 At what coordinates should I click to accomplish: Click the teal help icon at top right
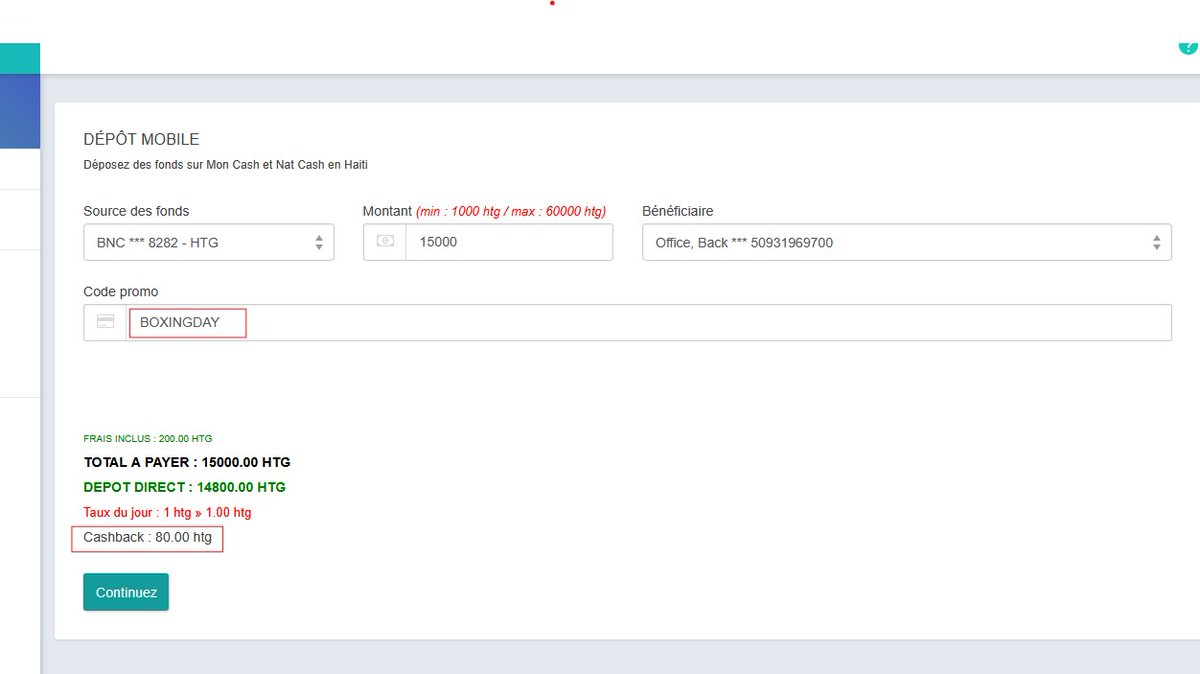point(1188,47)
